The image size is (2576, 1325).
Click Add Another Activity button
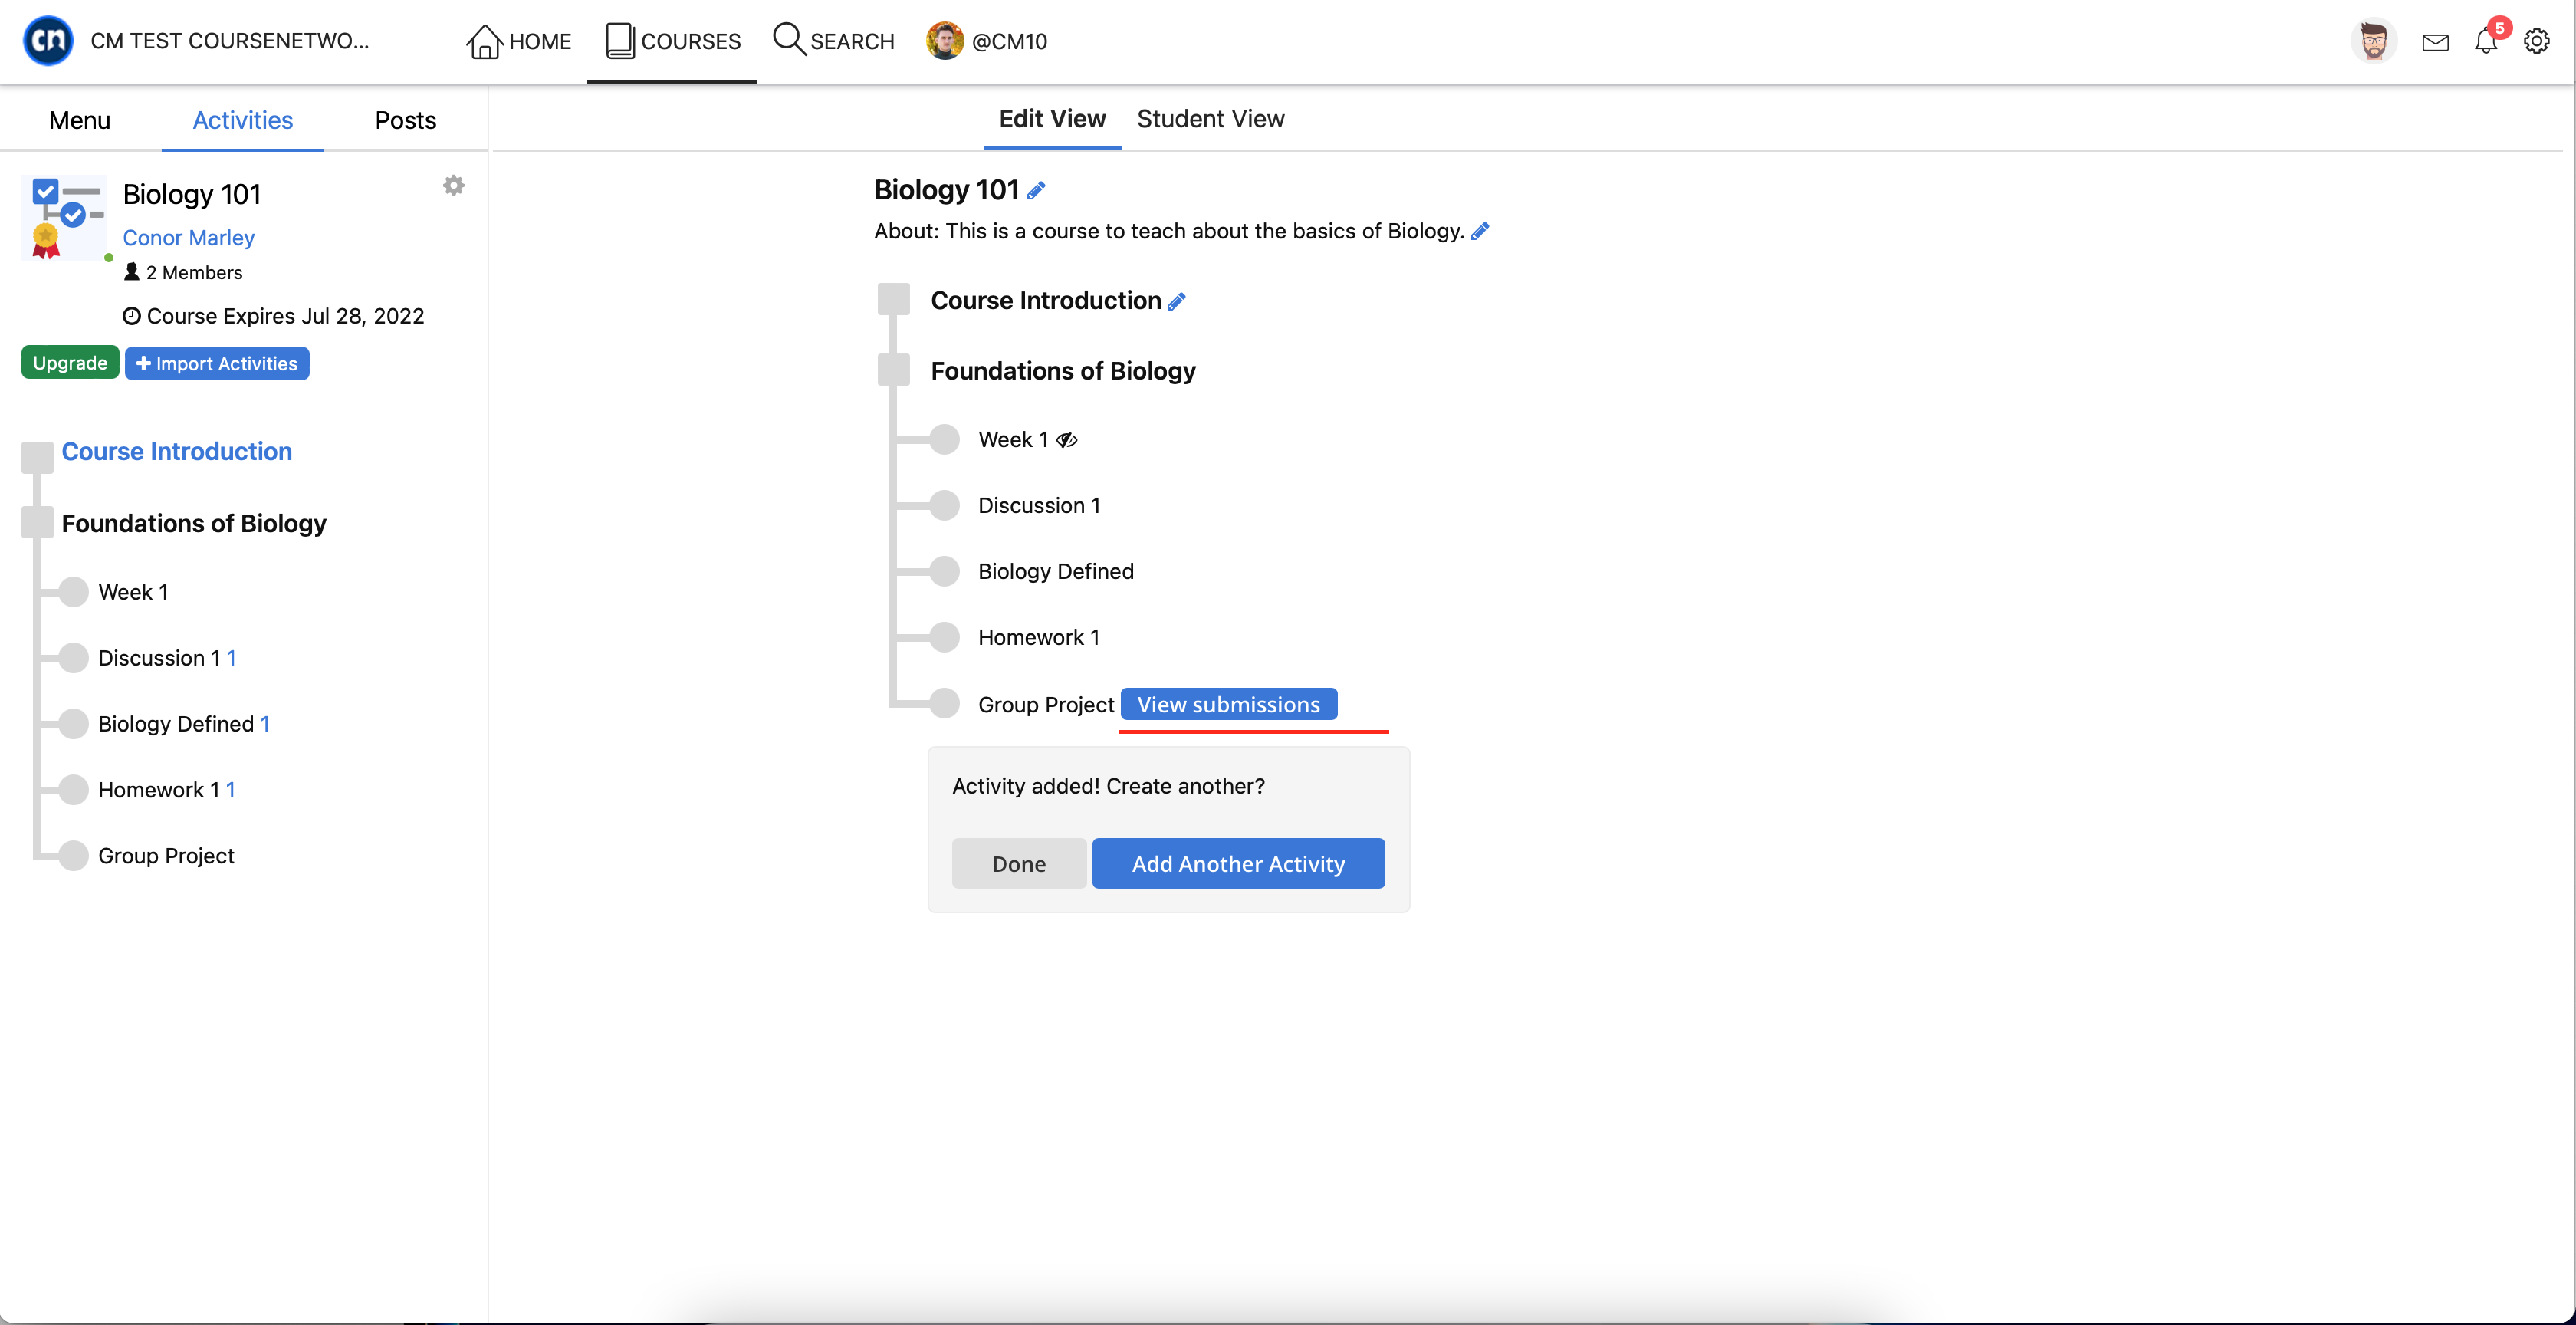coord(1238,863)
